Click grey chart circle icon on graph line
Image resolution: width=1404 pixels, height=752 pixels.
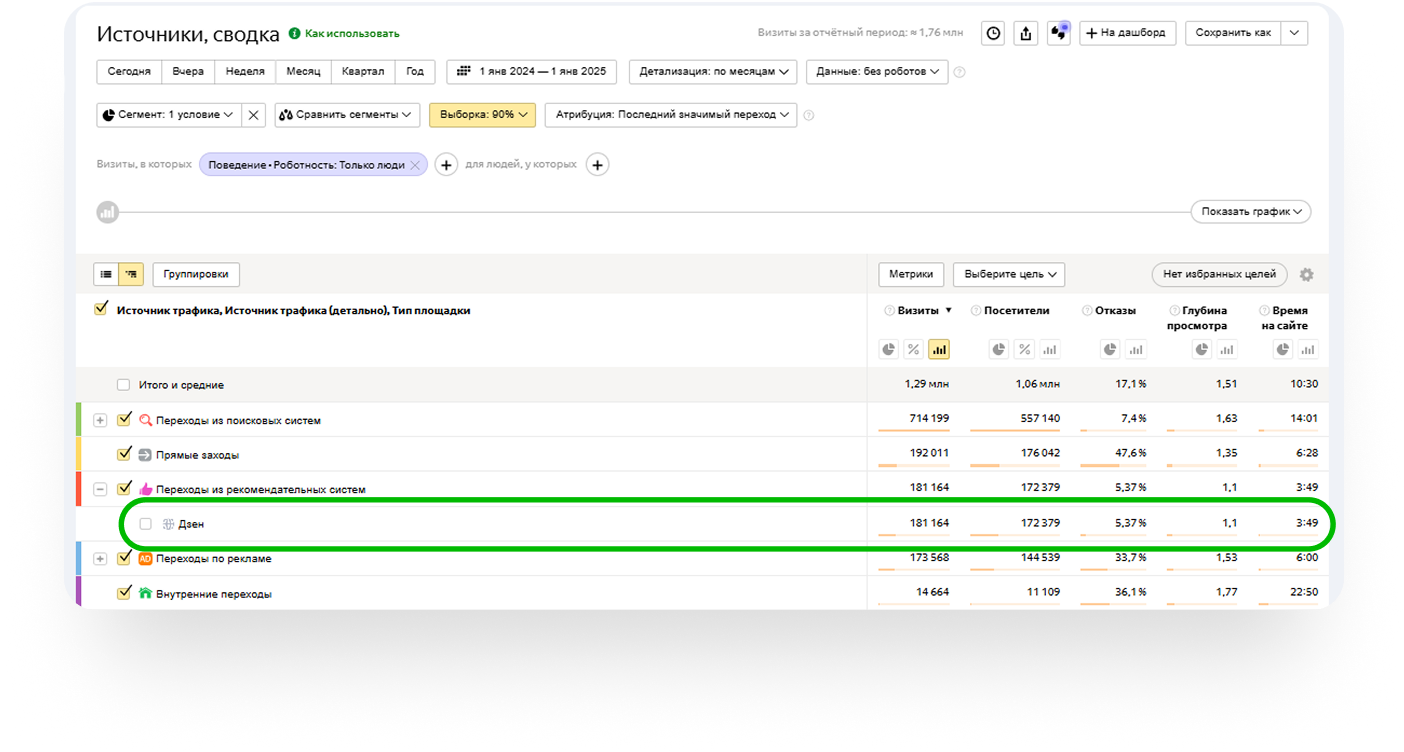click(x=107, y=212)
